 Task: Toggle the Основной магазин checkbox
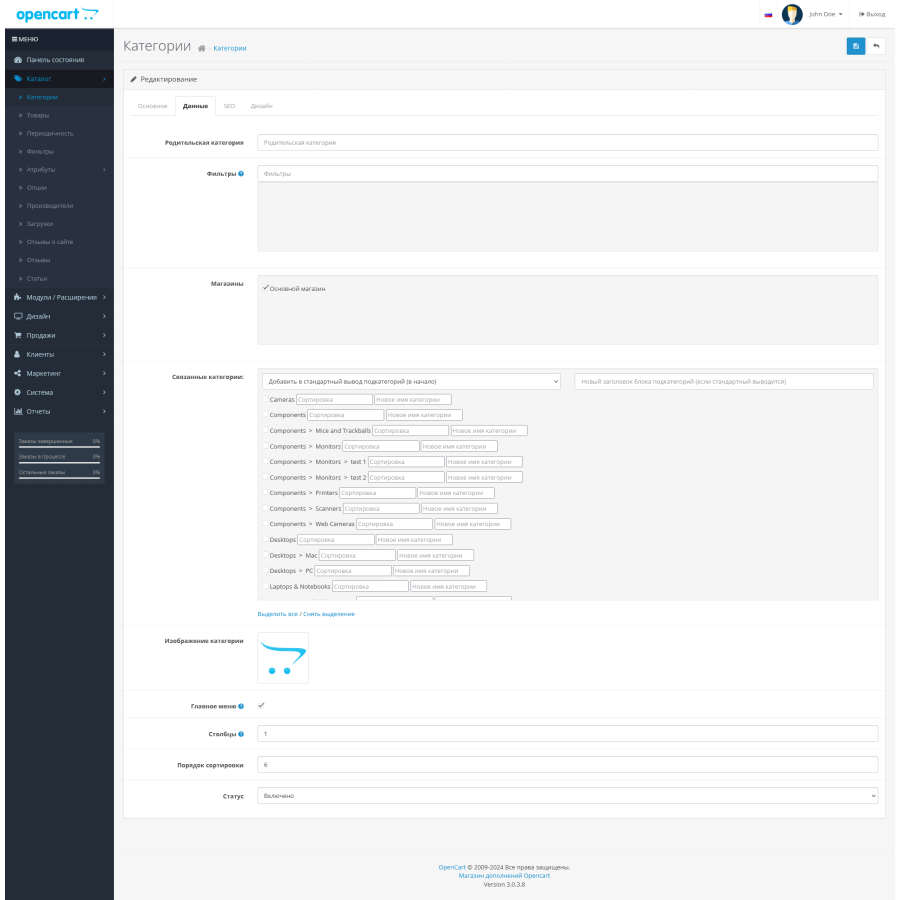265,288
